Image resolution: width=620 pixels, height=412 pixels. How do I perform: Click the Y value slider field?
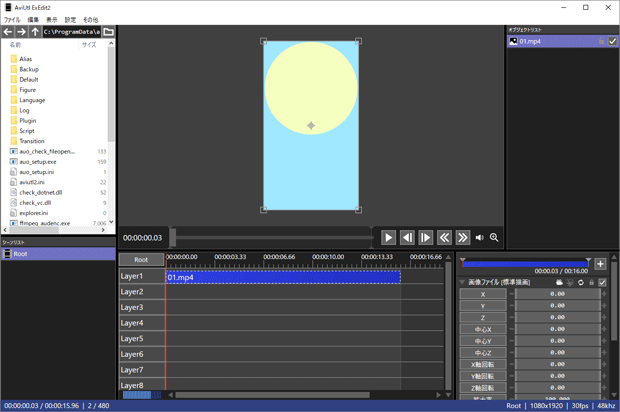(x=558, y=306)
